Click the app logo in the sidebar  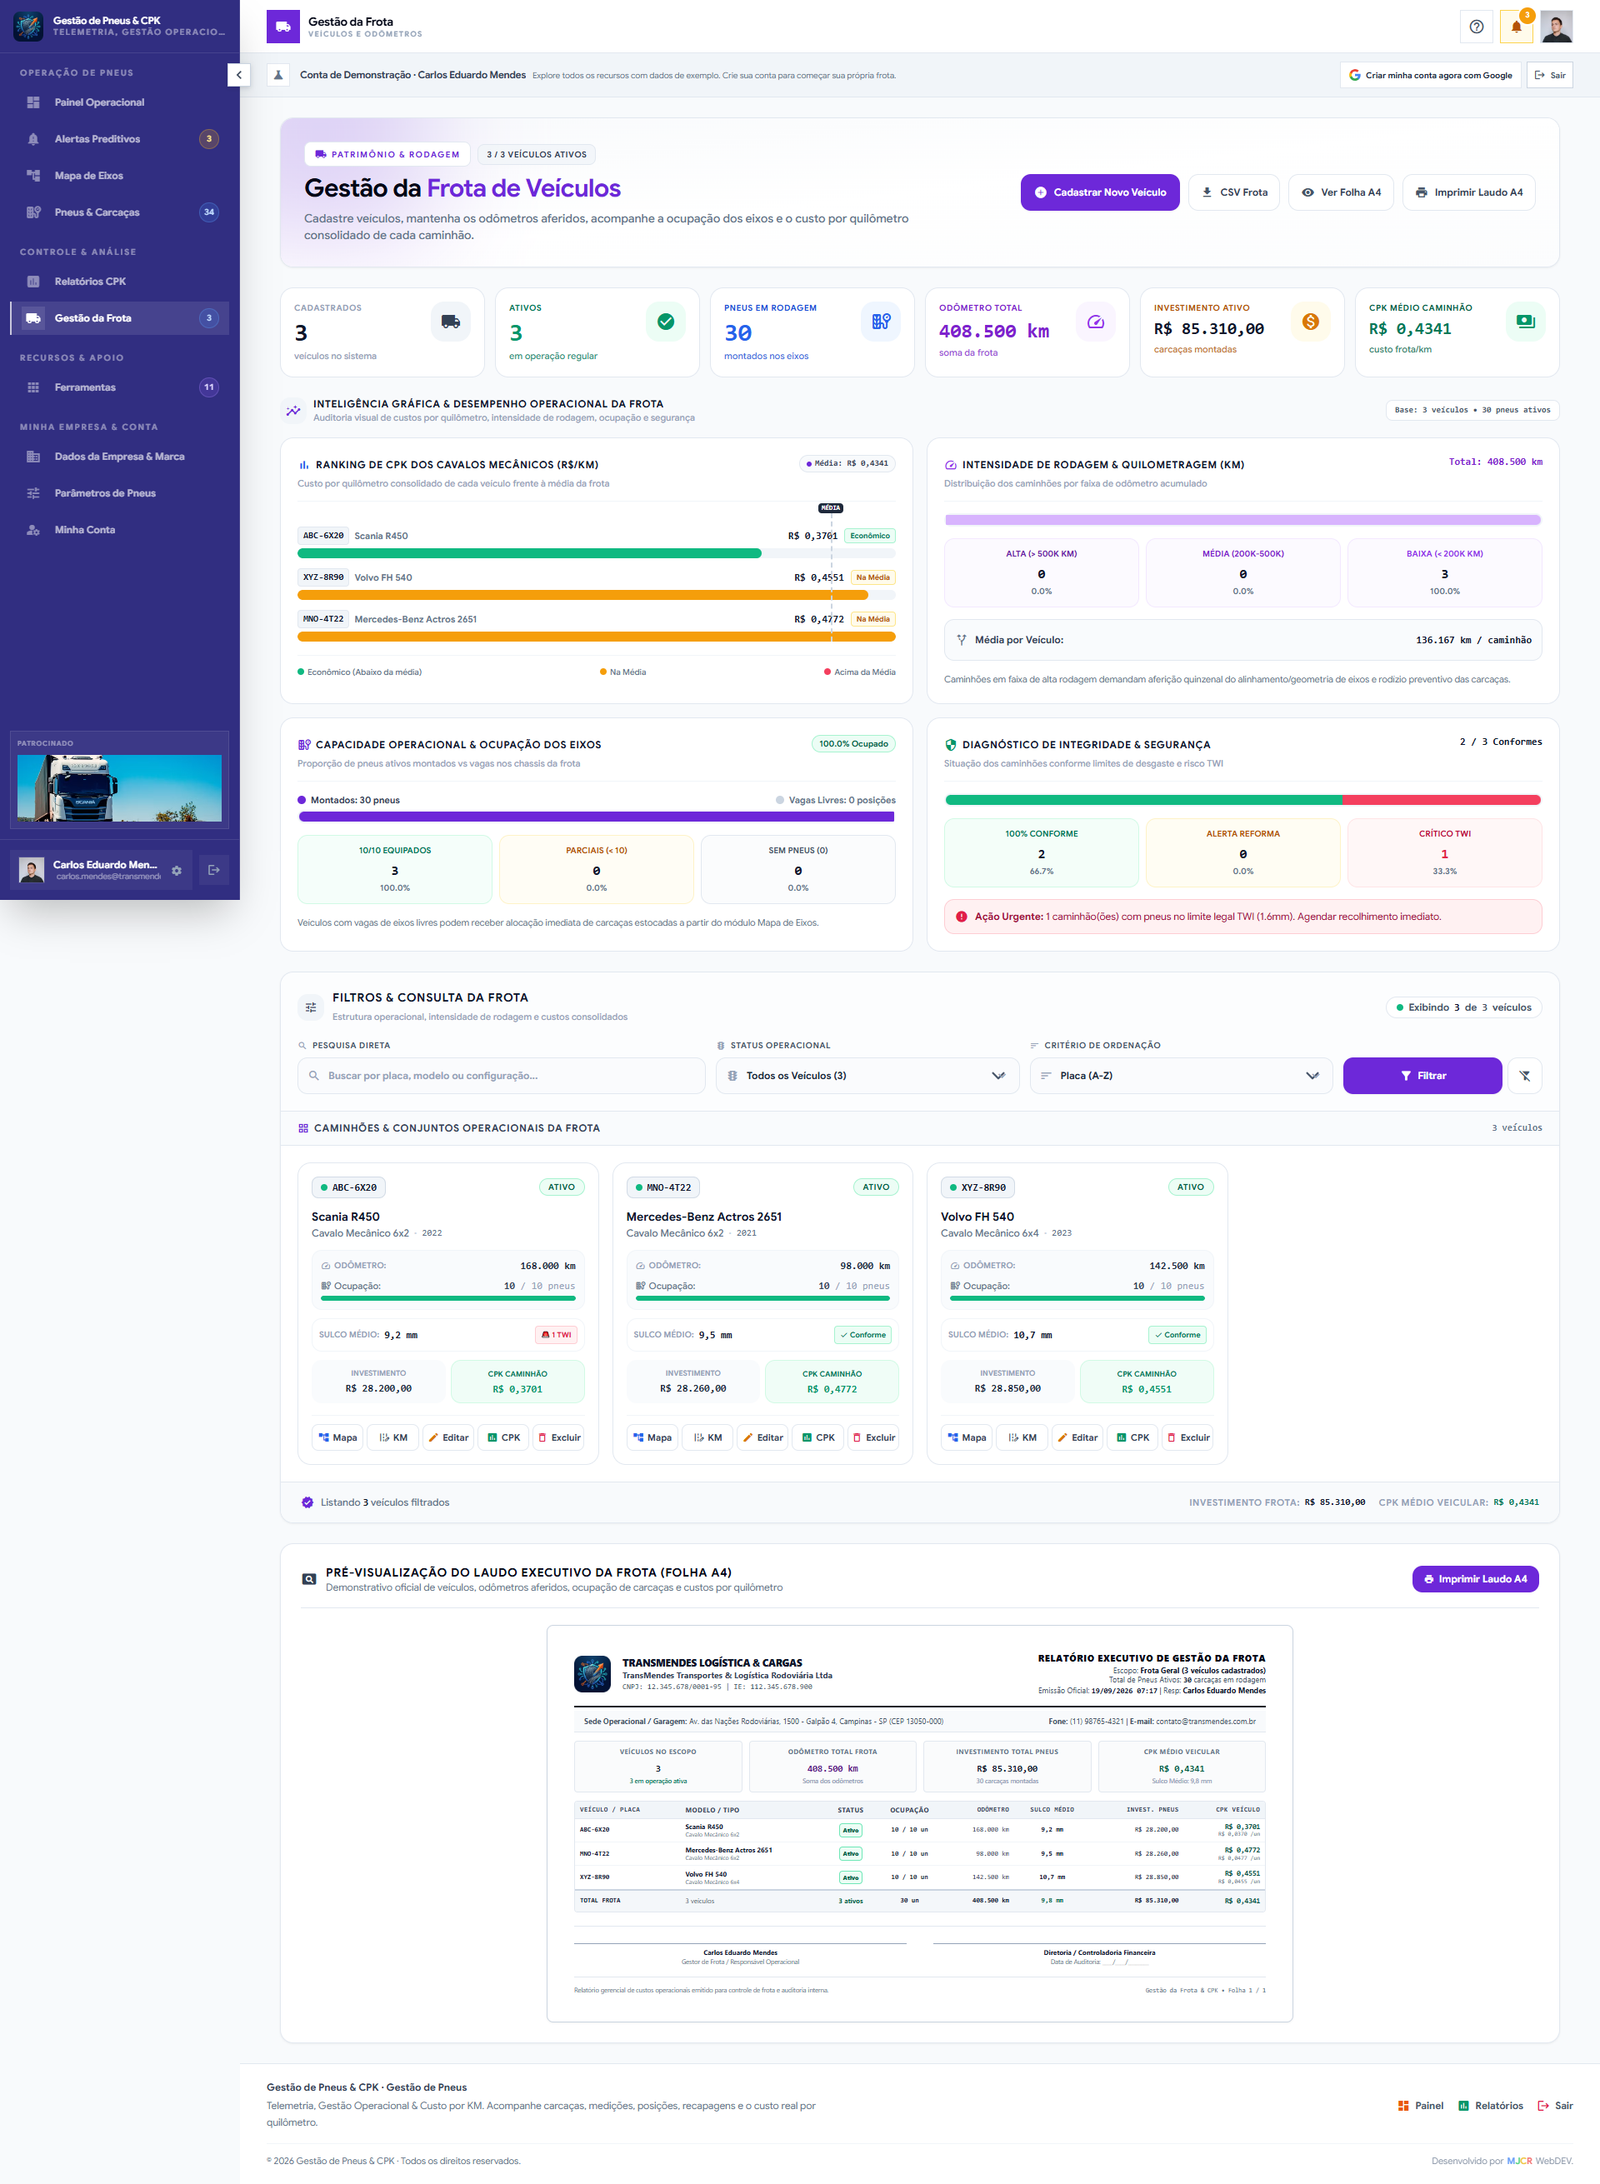28,26
